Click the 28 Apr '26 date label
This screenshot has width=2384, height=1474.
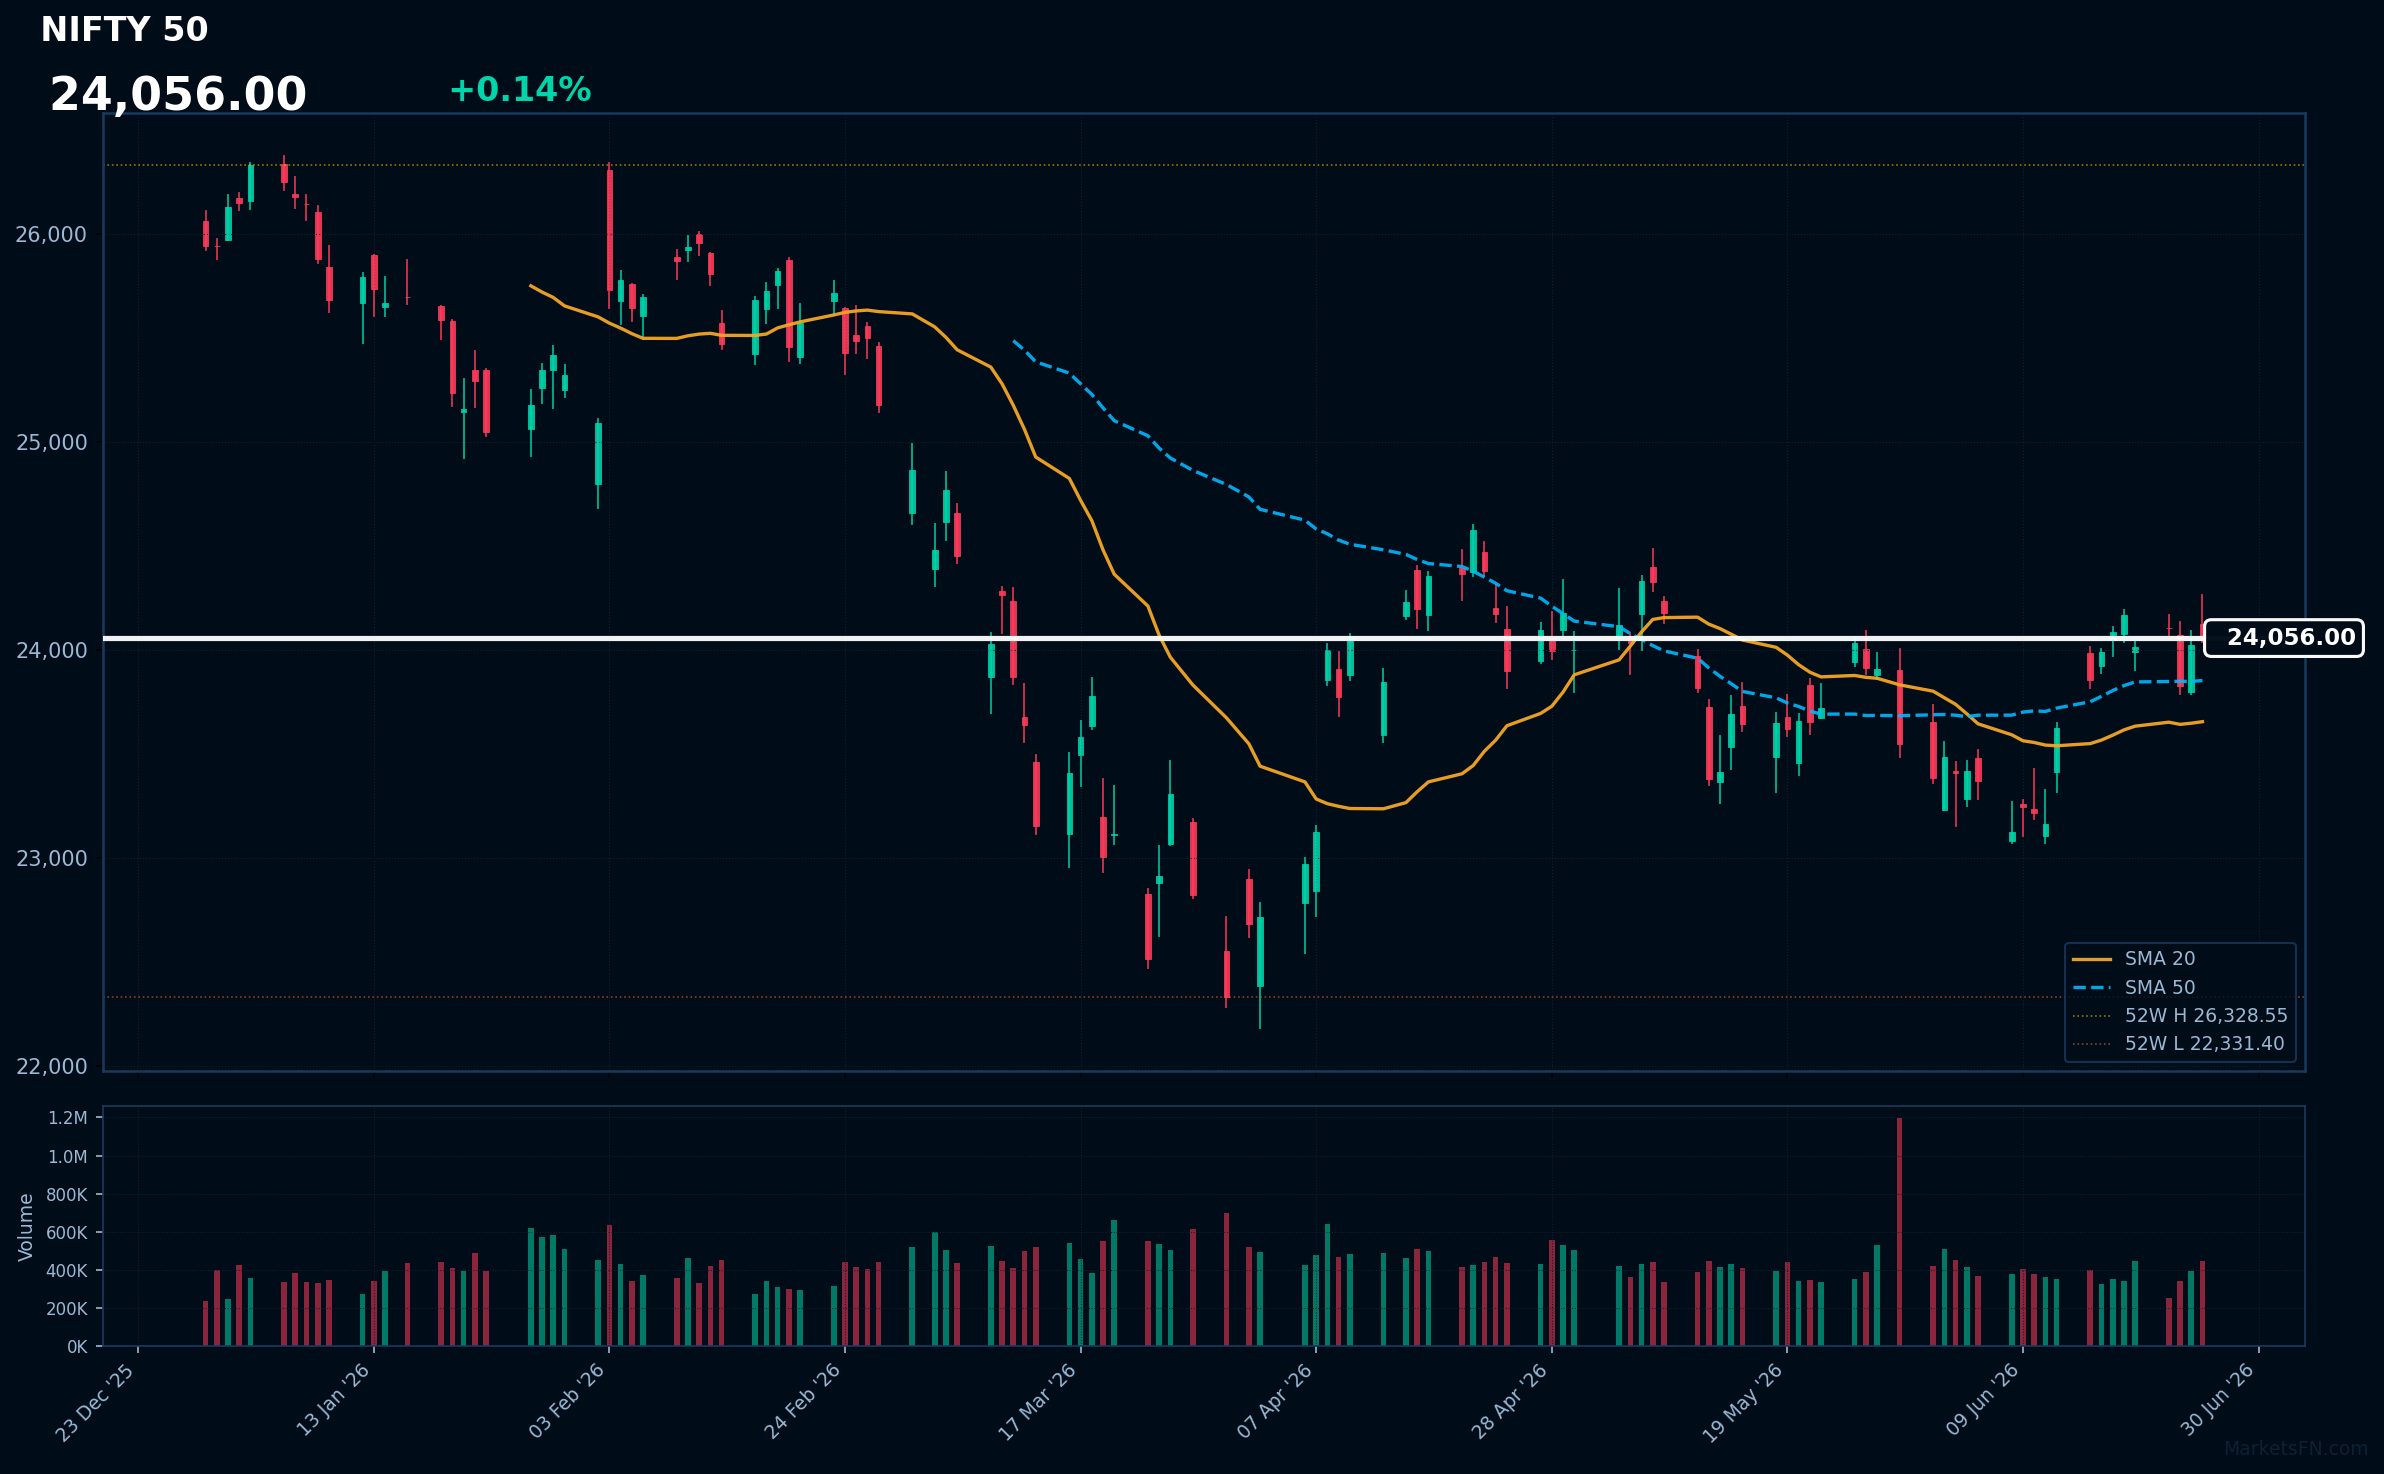1510,1400
